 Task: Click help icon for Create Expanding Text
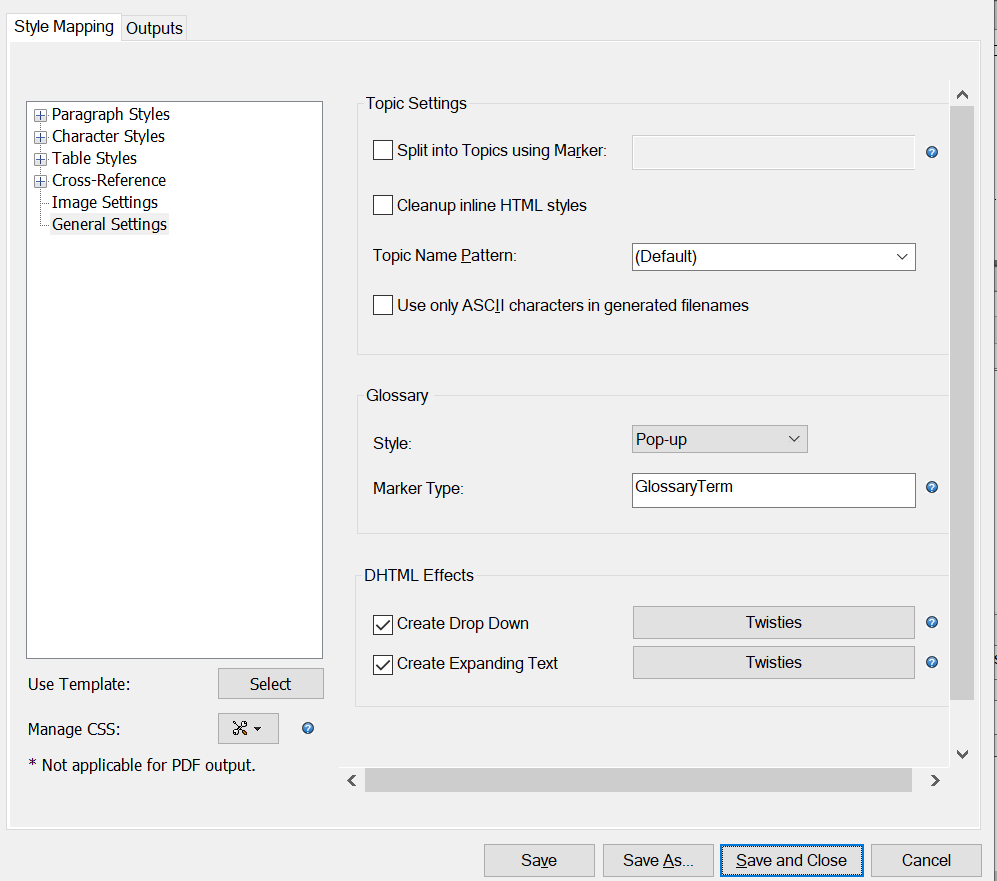click(932, 662)
